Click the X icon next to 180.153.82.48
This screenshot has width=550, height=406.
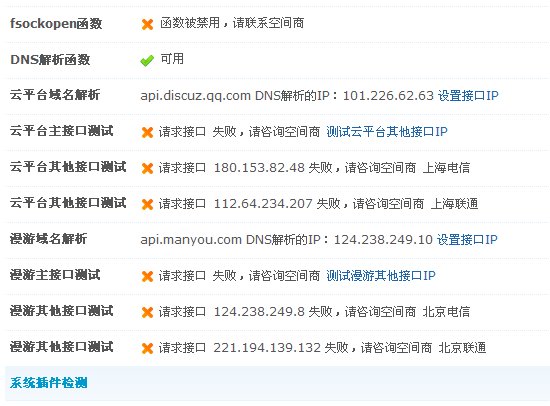click(147, 168)
